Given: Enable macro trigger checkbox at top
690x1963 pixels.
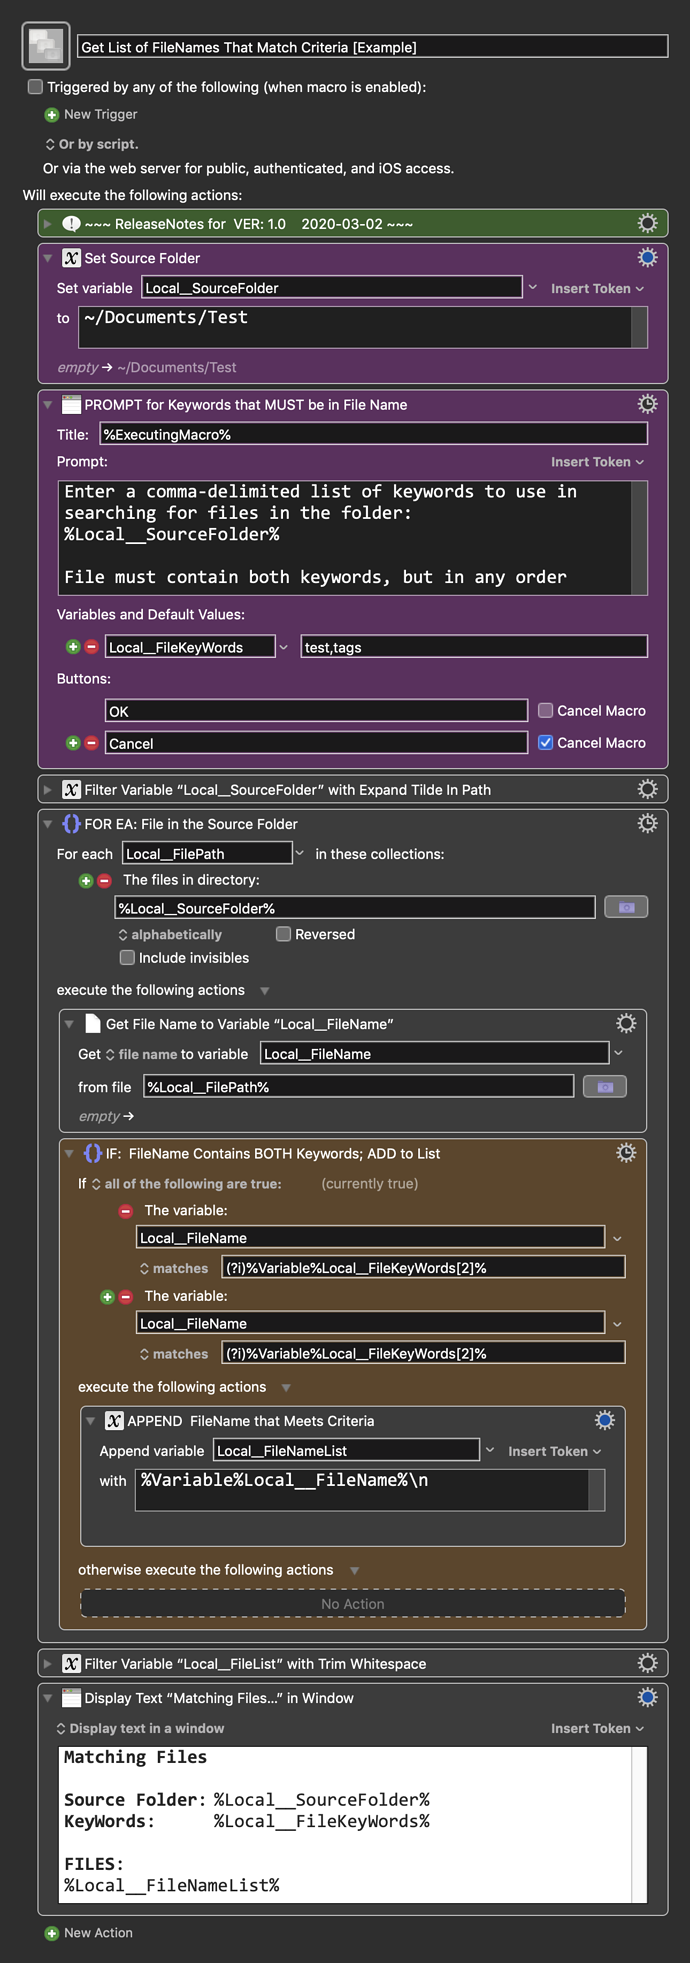Looking at the screenshot, I should pos(35,87).
